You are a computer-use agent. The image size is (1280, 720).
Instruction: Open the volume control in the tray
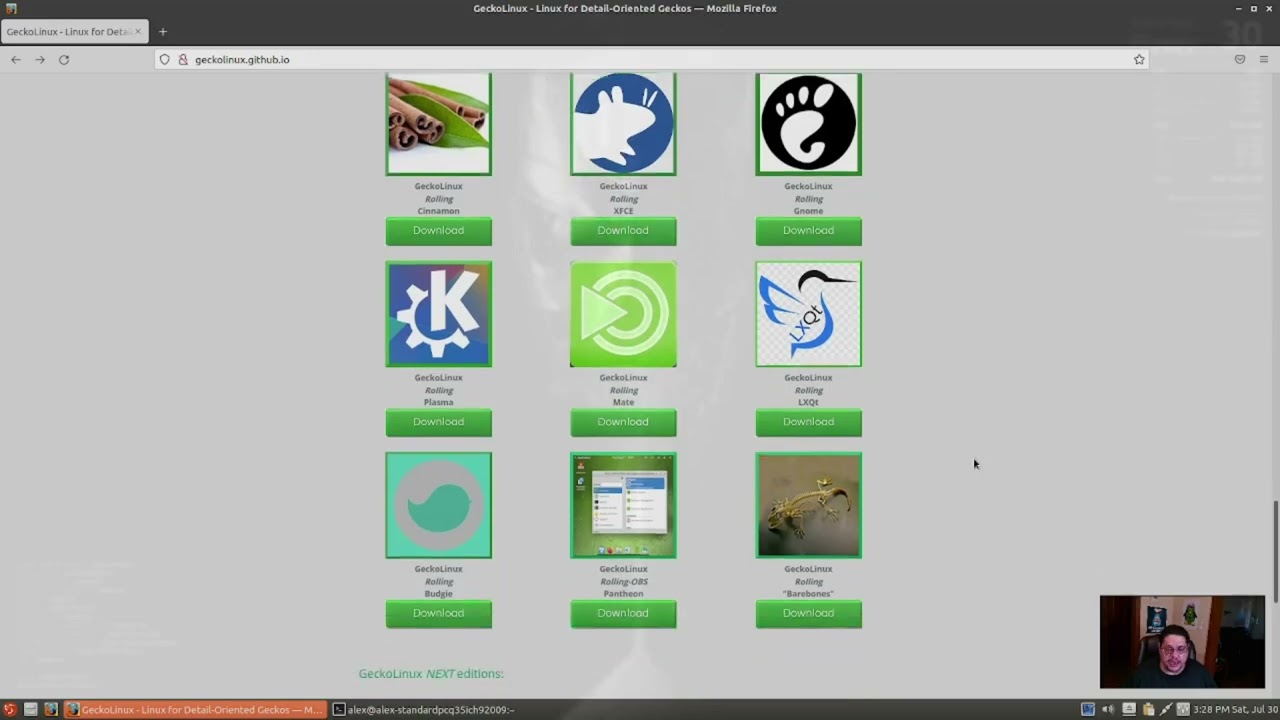tap(1108, 710)
